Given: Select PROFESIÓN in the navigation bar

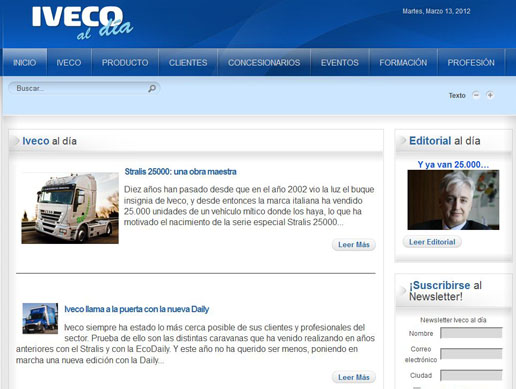Looking at the screenshot, I should tap(471, 62).
